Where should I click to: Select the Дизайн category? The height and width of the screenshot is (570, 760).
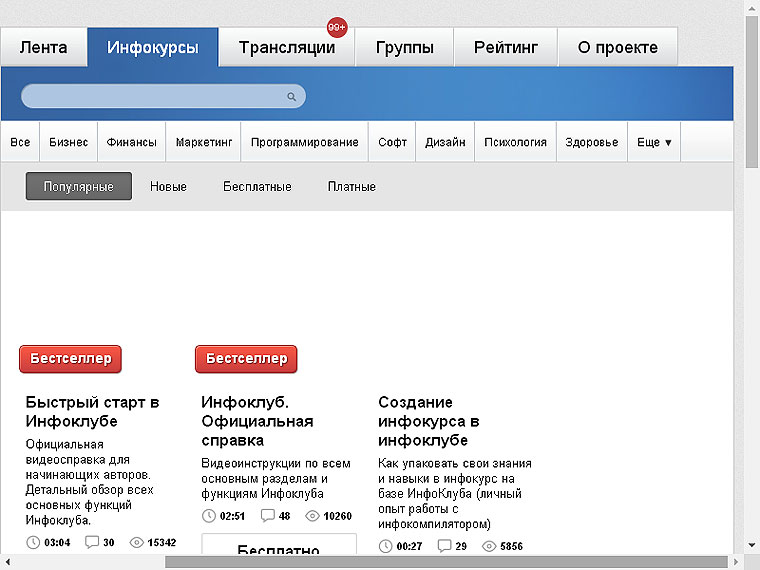(x=445, y=142)
